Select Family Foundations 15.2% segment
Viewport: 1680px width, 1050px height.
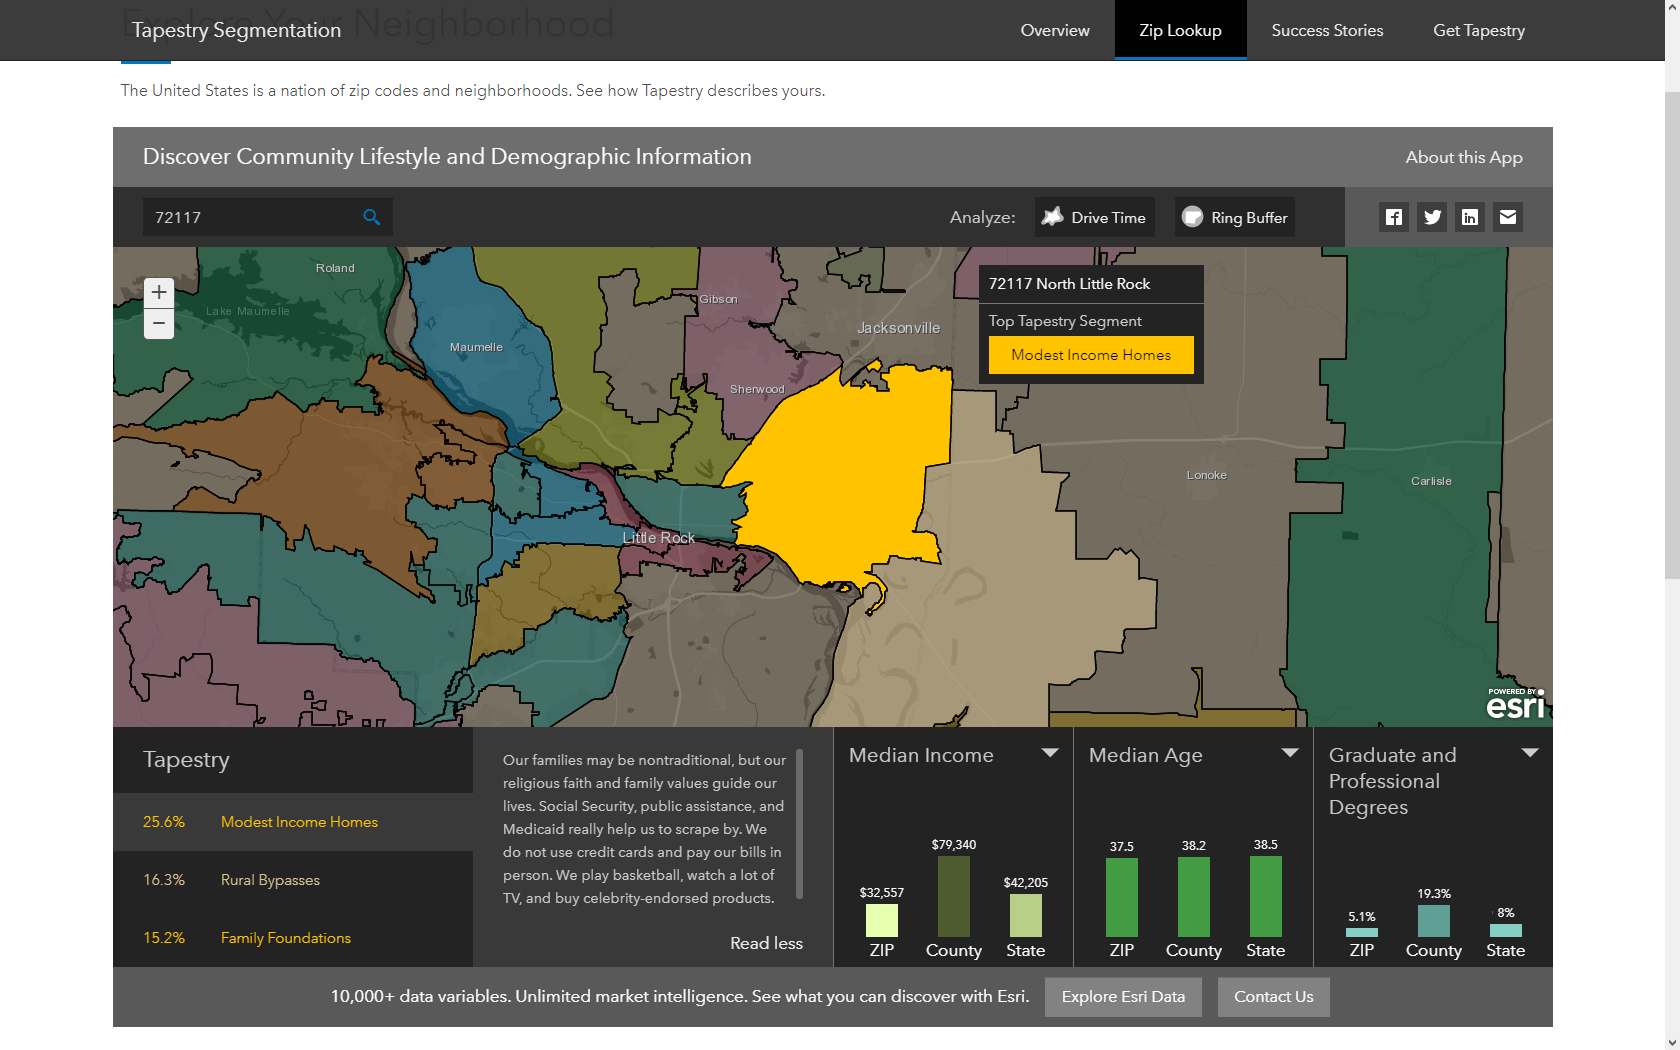(293, 938)
